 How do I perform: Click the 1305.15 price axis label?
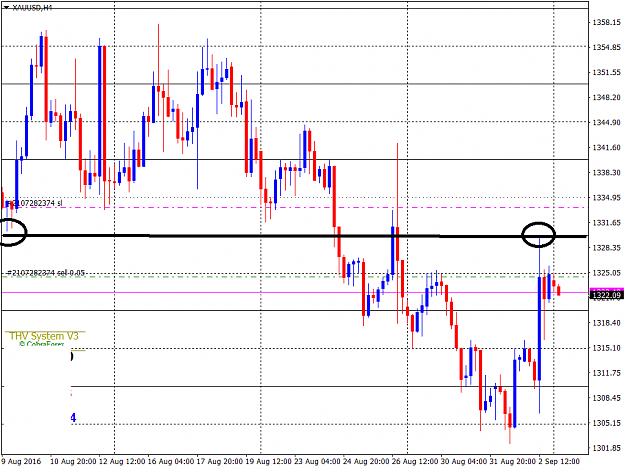tap(606, 423)
